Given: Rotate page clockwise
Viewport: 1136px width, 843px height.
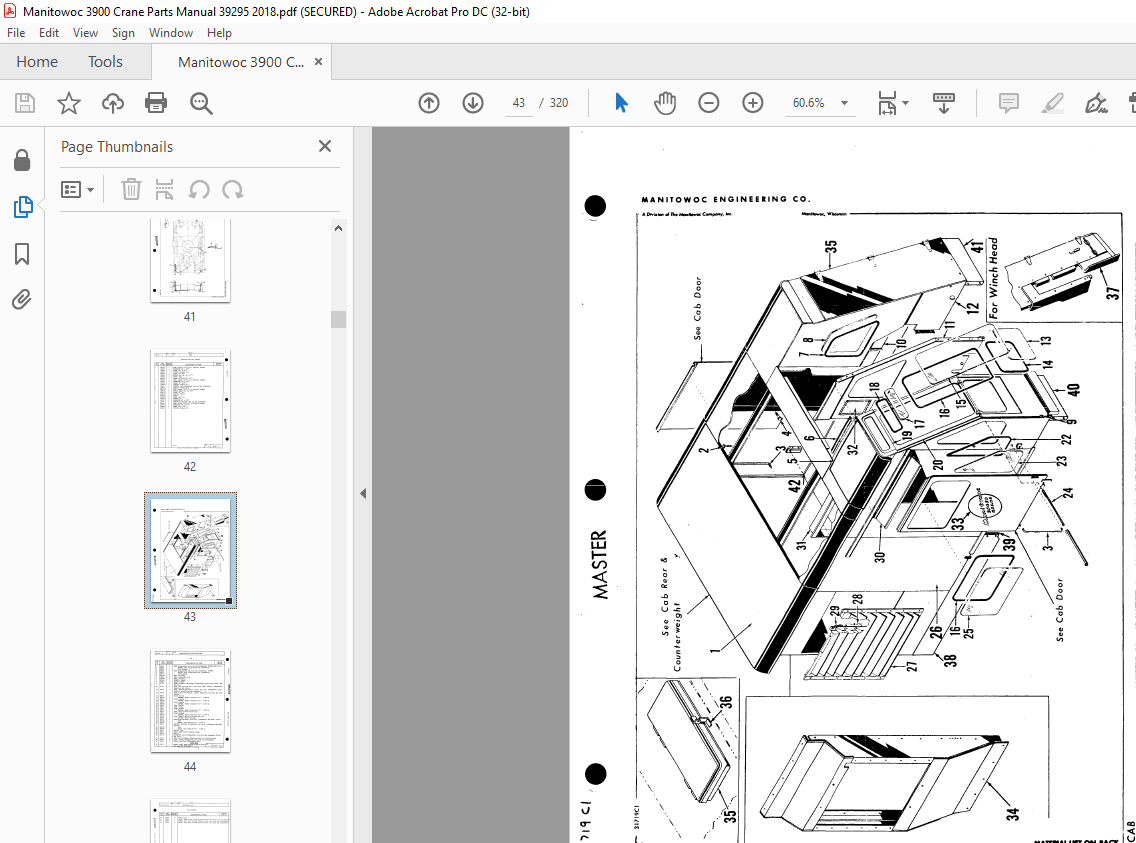Looking at the screenshot, I should pyautogui.click(x=233, y=190).
